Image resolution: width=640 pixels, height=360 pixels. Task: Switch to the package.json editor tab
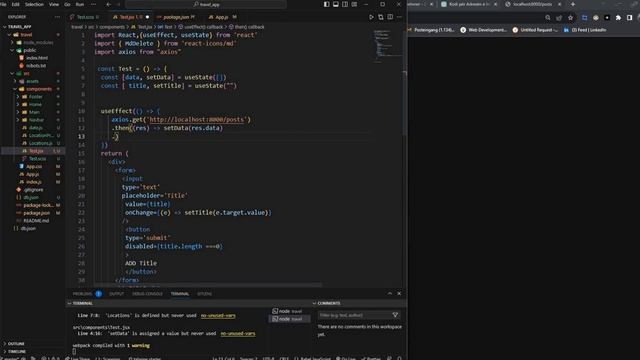176,17
